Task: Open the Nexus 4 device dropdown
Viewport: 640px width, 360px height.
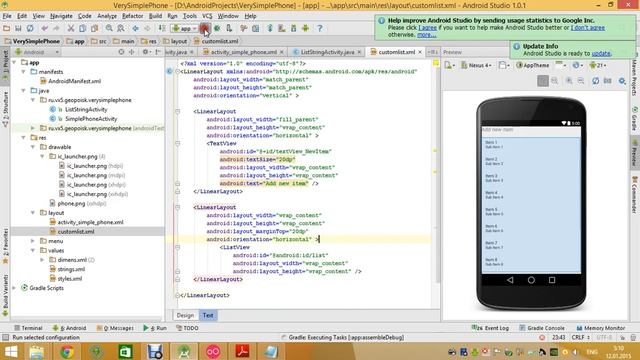Action: [x=476, y=65]
